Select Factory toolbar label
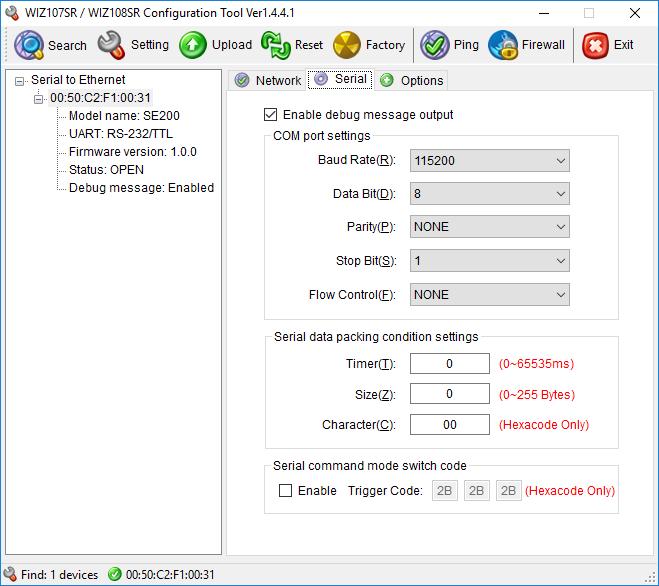Screen dimensions: 659x586 pyautogui.click(x=385, y=45)
